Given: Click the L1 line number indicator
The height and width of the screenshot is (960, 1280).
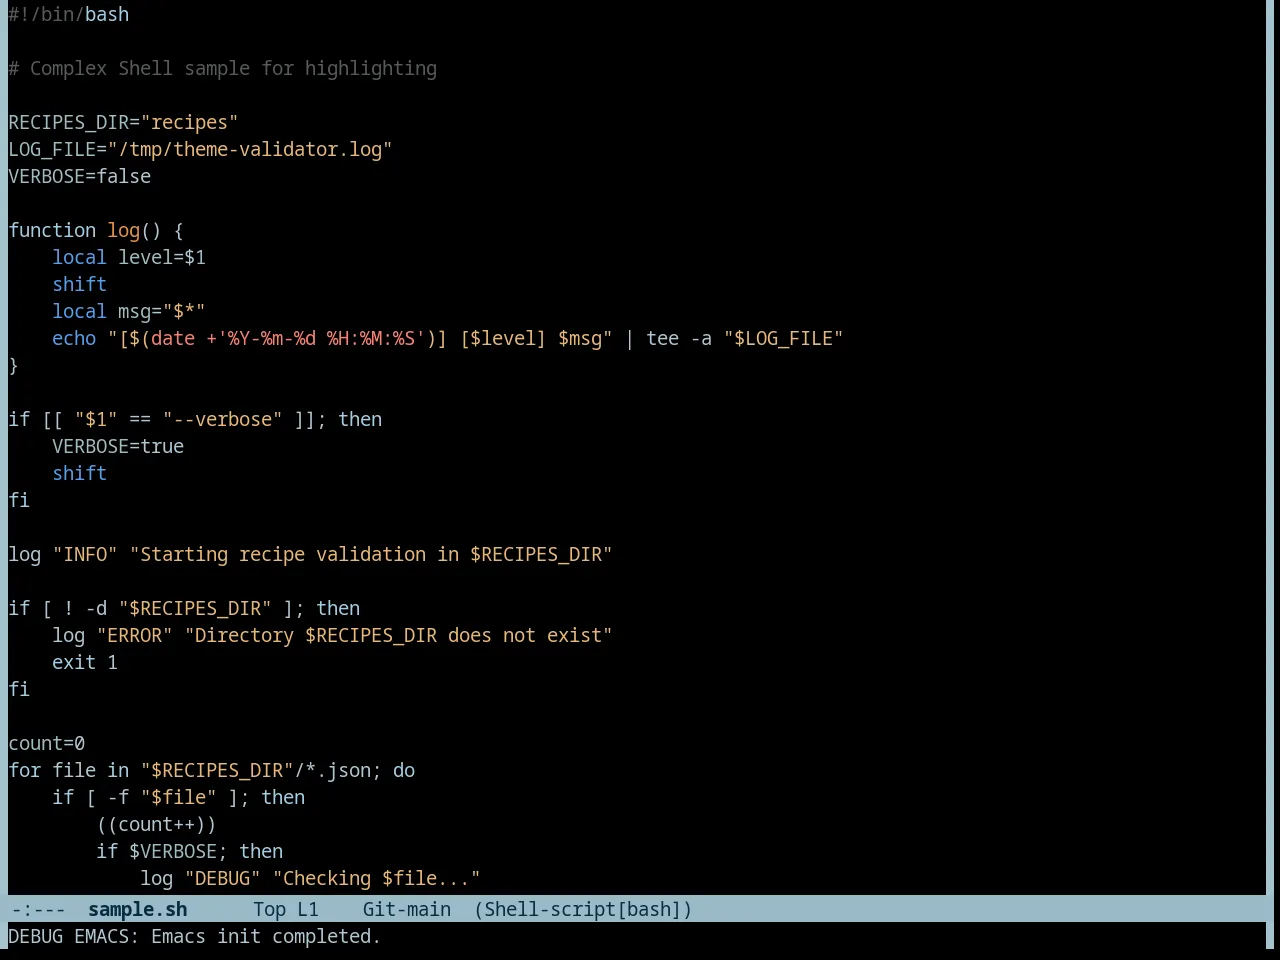Looking at the screenshot, I should point(308,909).
